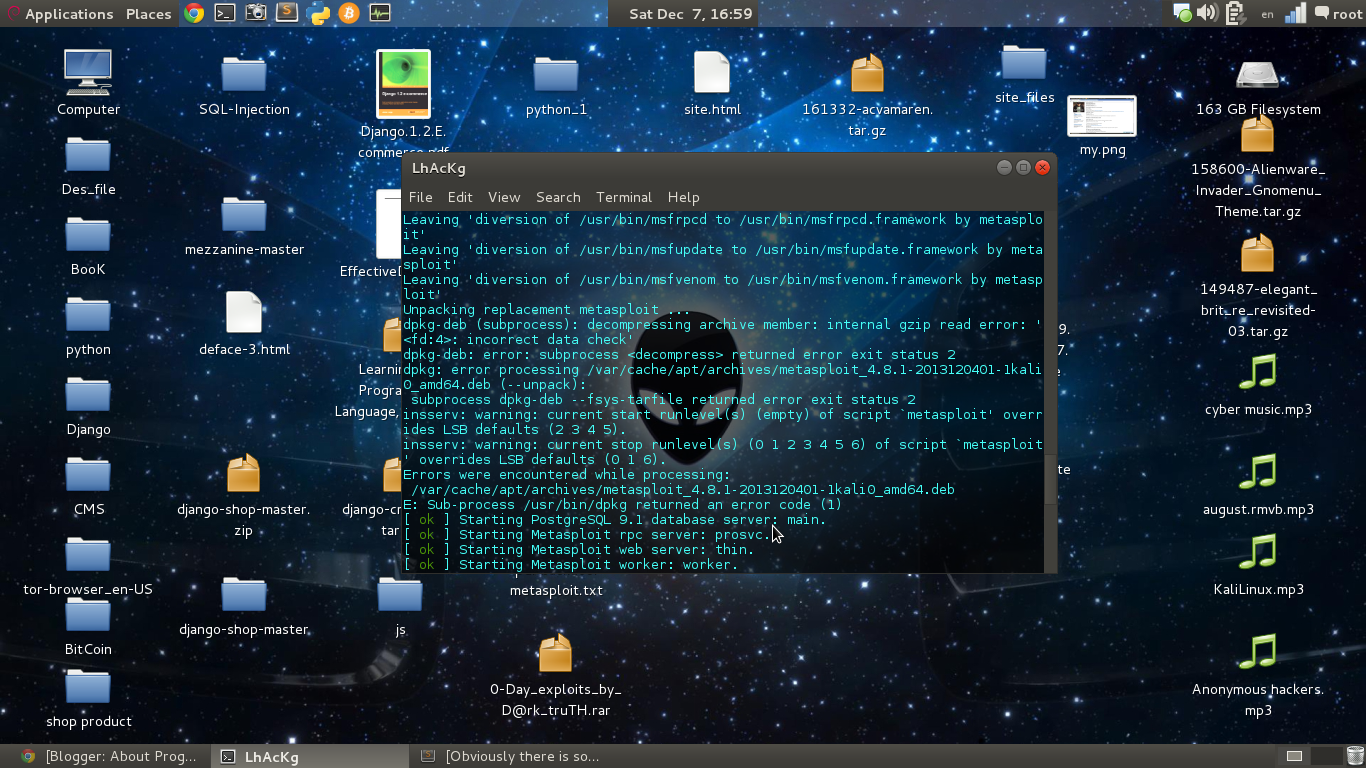Open the File menu in the terminal
The width and height of the screenshot is (1366, 768).
pyautogui.click(x=420, y=197)
